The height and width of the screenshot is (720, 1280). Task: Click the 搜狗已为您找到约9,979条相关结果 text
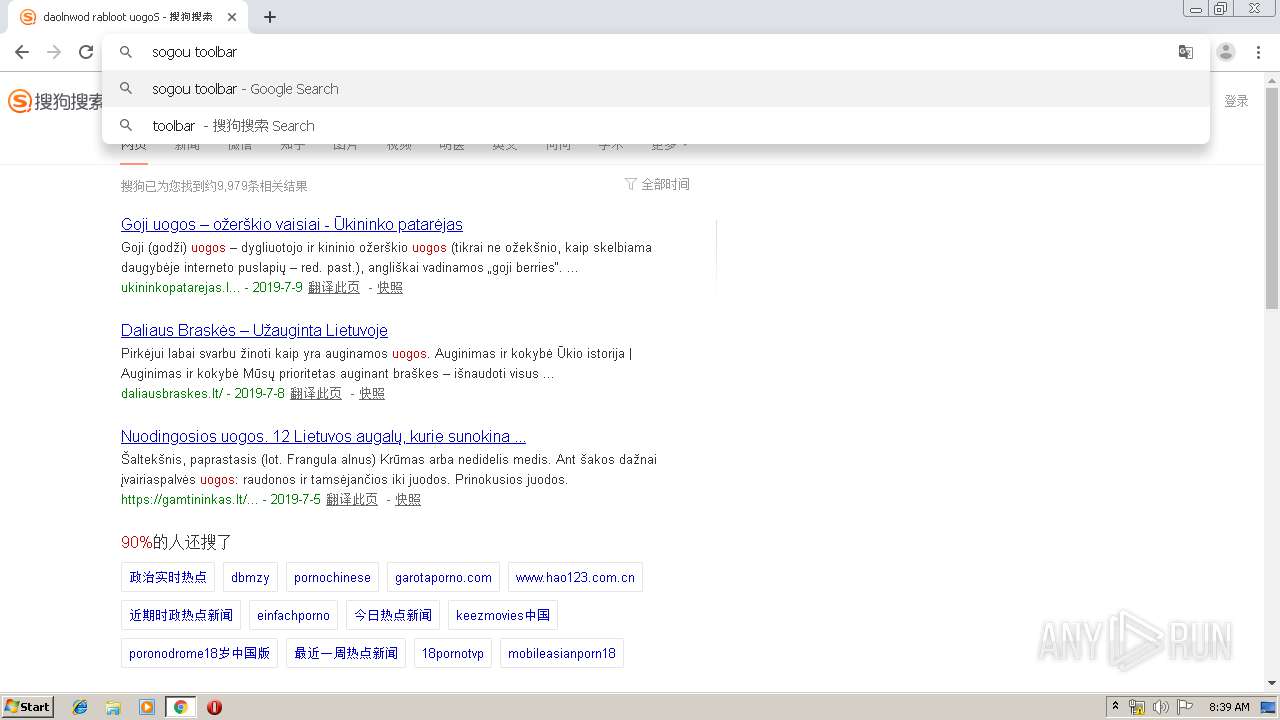[x=214, y=186]
